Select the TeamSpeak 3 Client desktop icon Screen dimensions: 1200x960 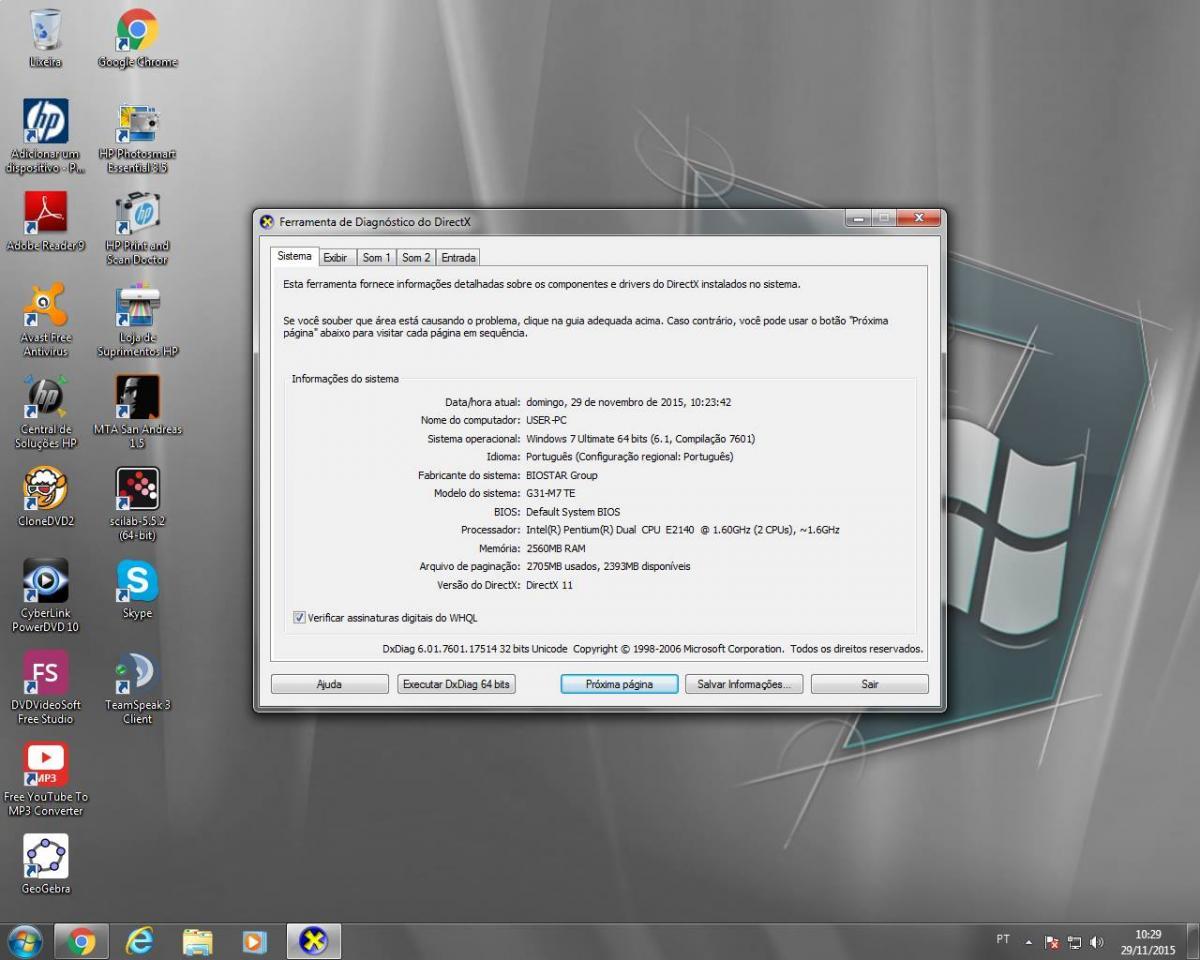click(x=137, y=688)
